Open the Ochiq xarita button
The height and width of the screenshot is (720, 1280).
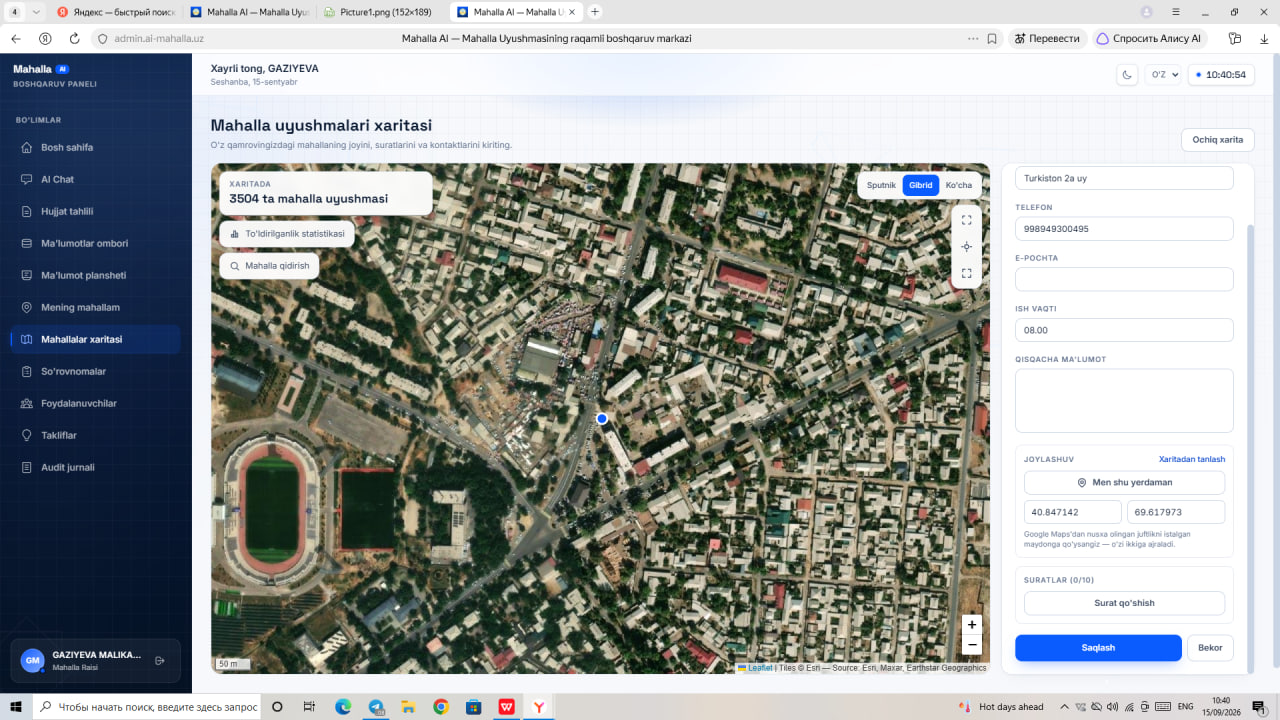click(x=1217, y=140)
